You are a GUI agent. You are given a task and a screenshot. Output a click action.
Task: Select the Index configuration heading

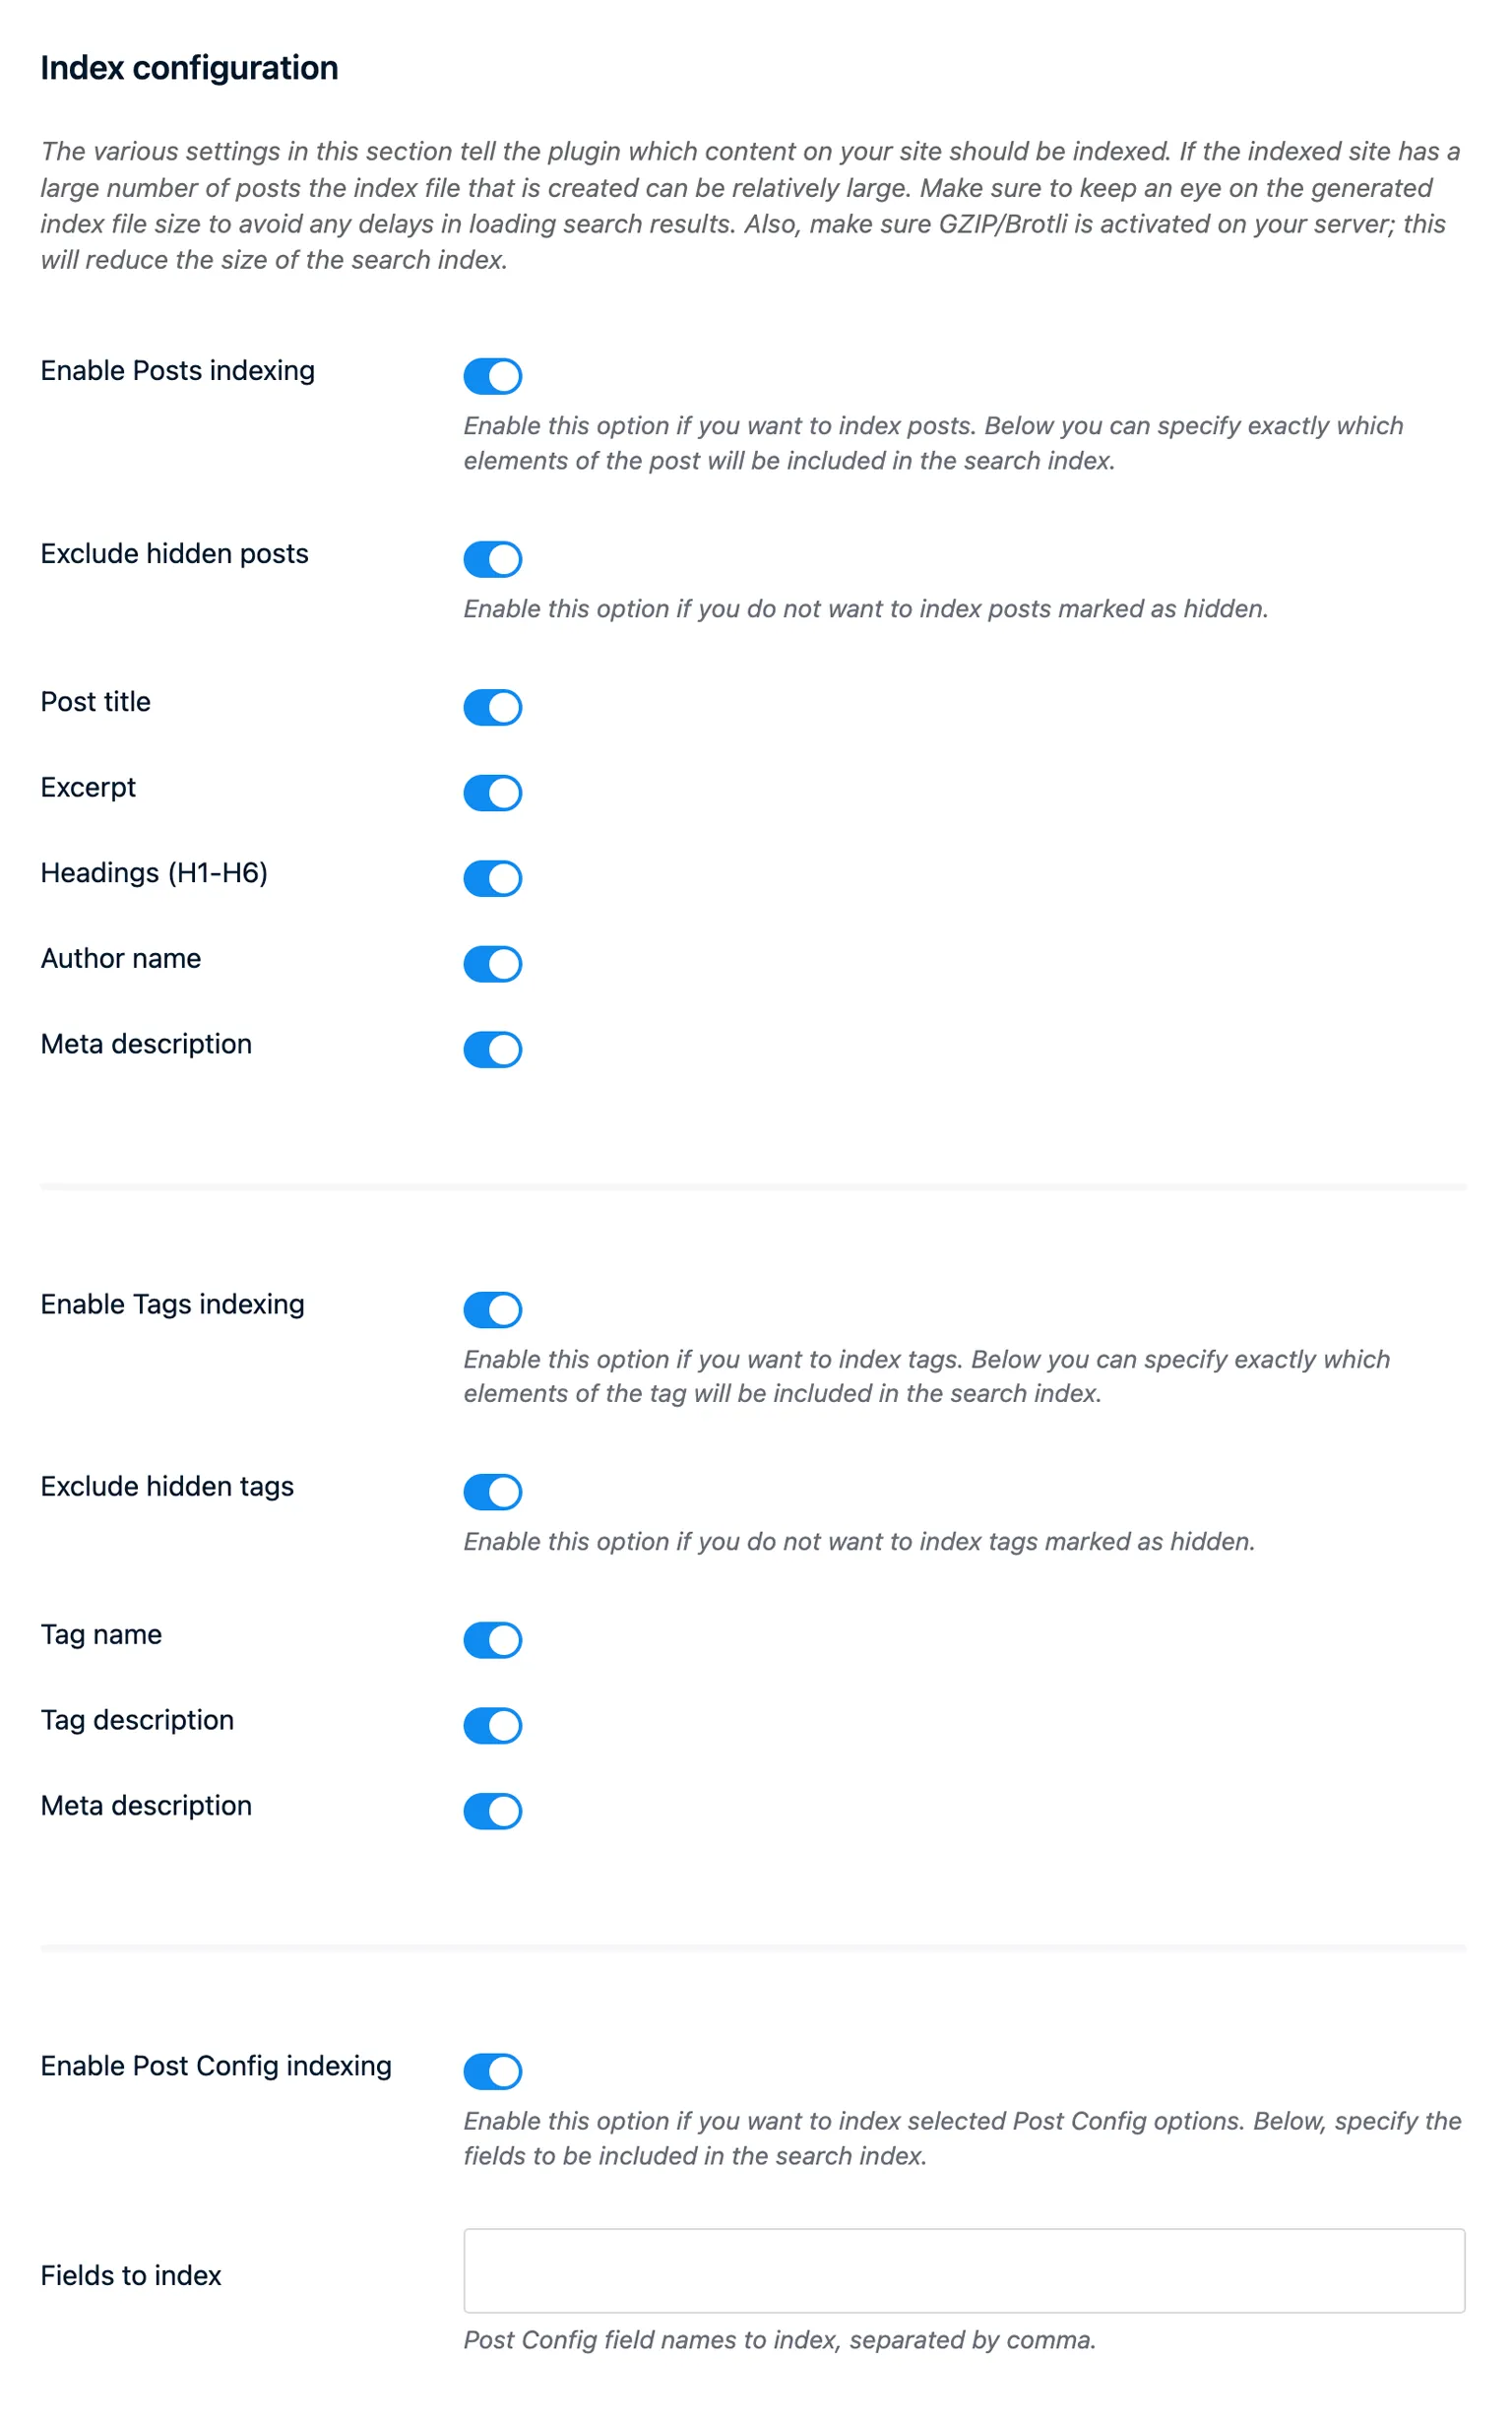pos(188,68)
